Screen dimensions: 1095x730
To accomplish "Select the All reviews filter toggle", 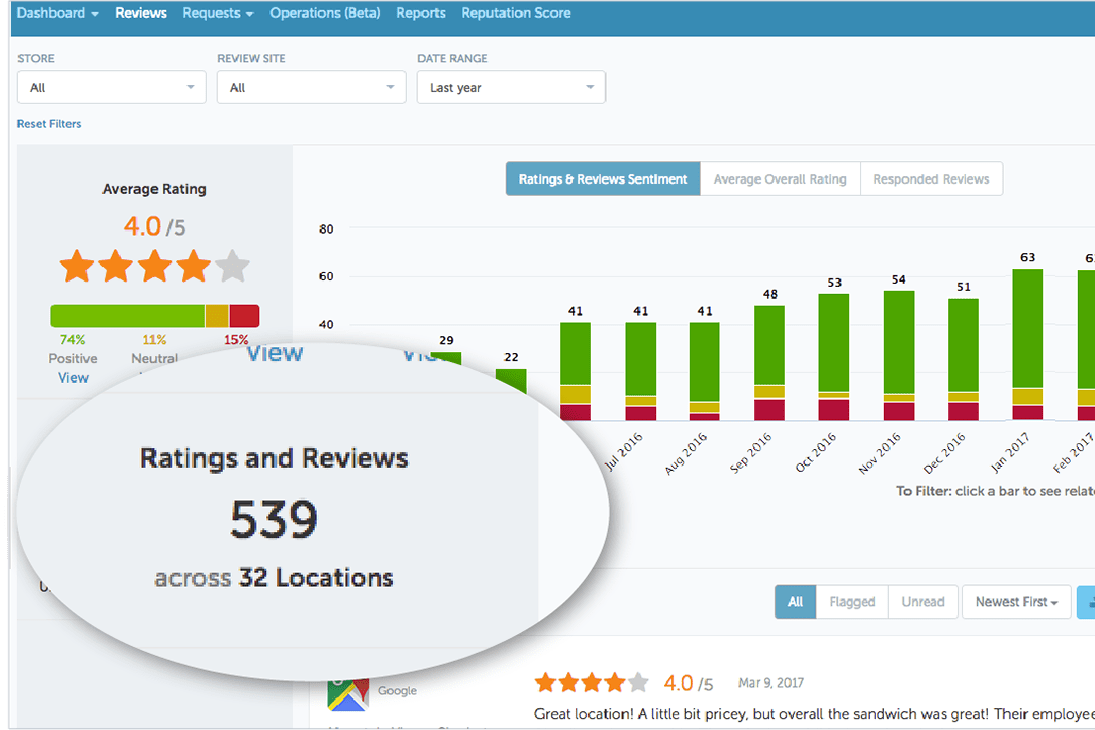I will pyautogui.click(x=795, y=602).
